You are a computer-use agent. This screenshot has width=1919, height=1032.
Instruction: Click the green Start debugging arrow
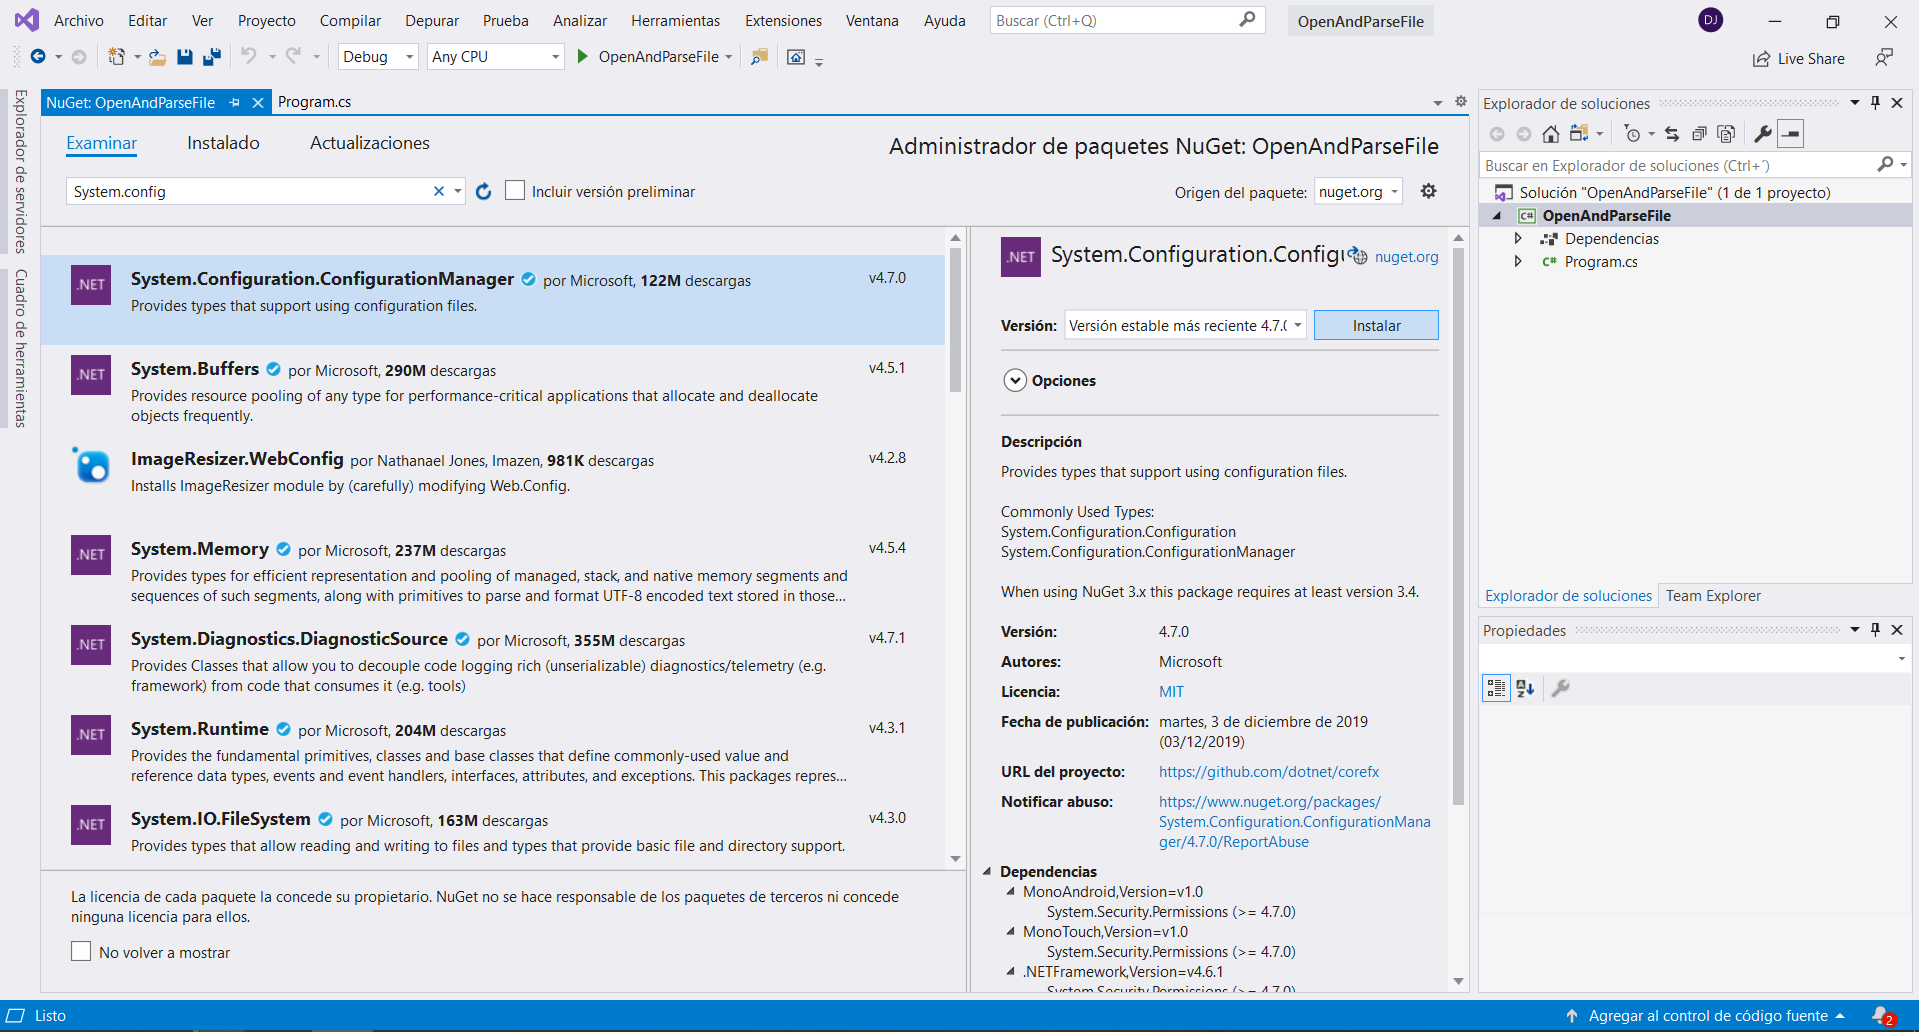coord(583,57)
